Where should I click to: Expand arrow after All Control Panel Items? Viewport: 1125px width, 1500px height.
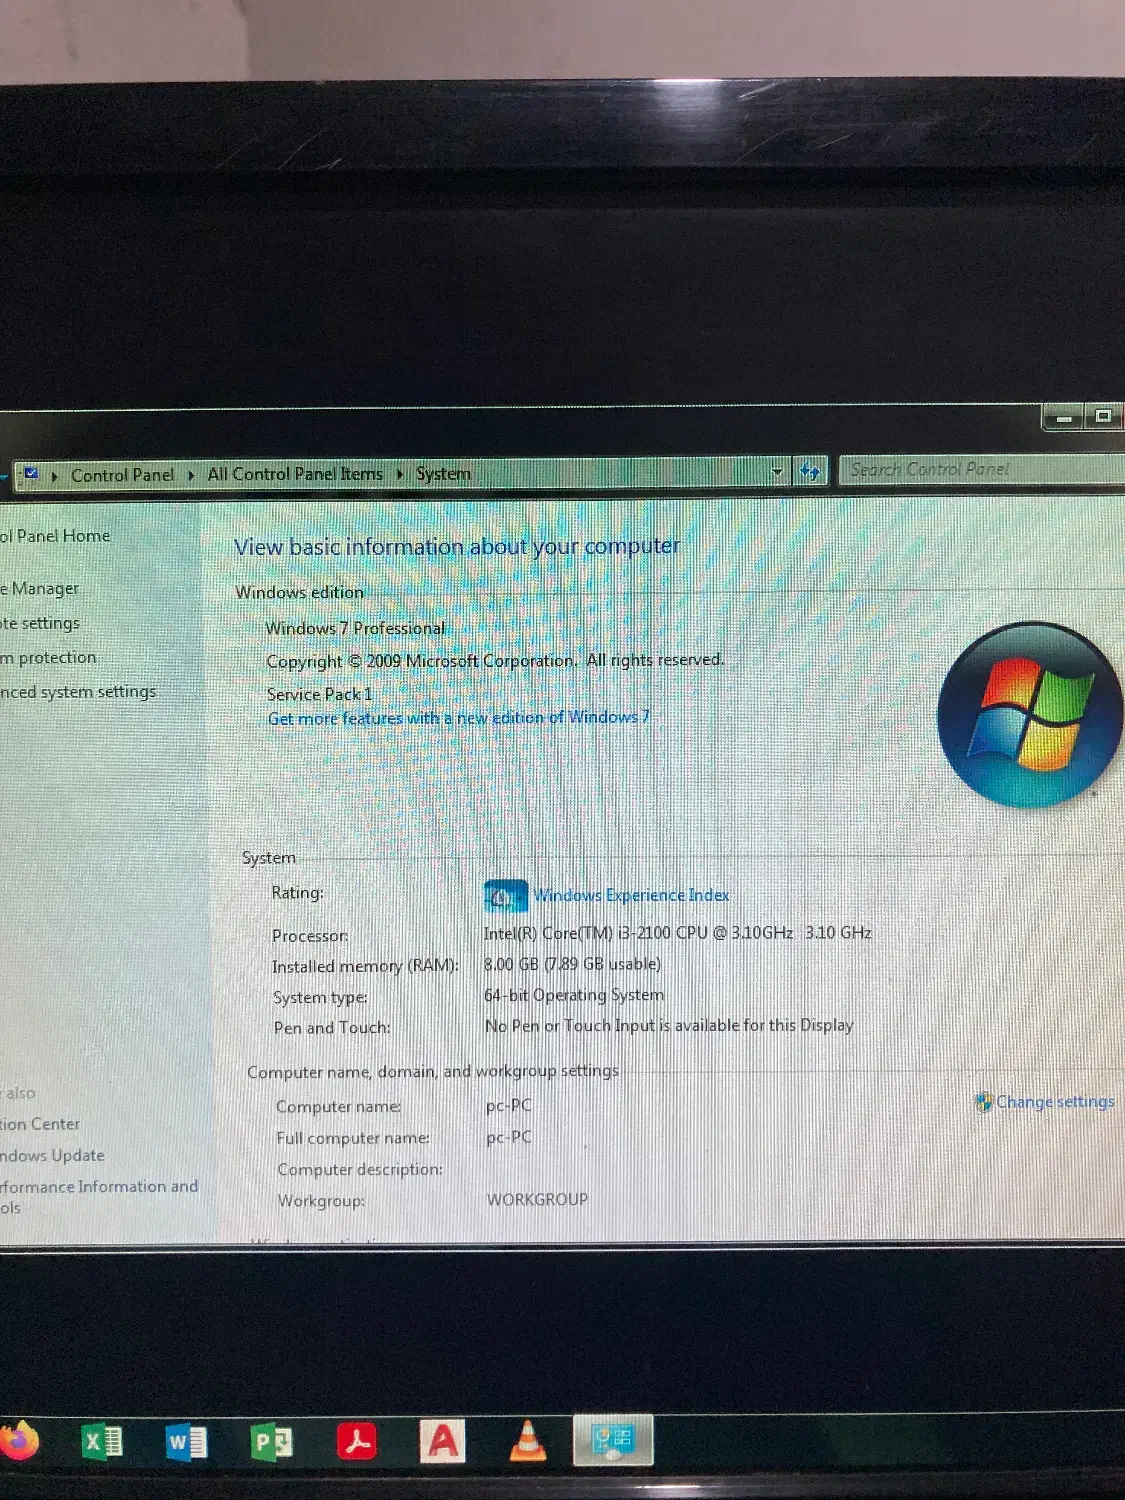tap(400, 474)
